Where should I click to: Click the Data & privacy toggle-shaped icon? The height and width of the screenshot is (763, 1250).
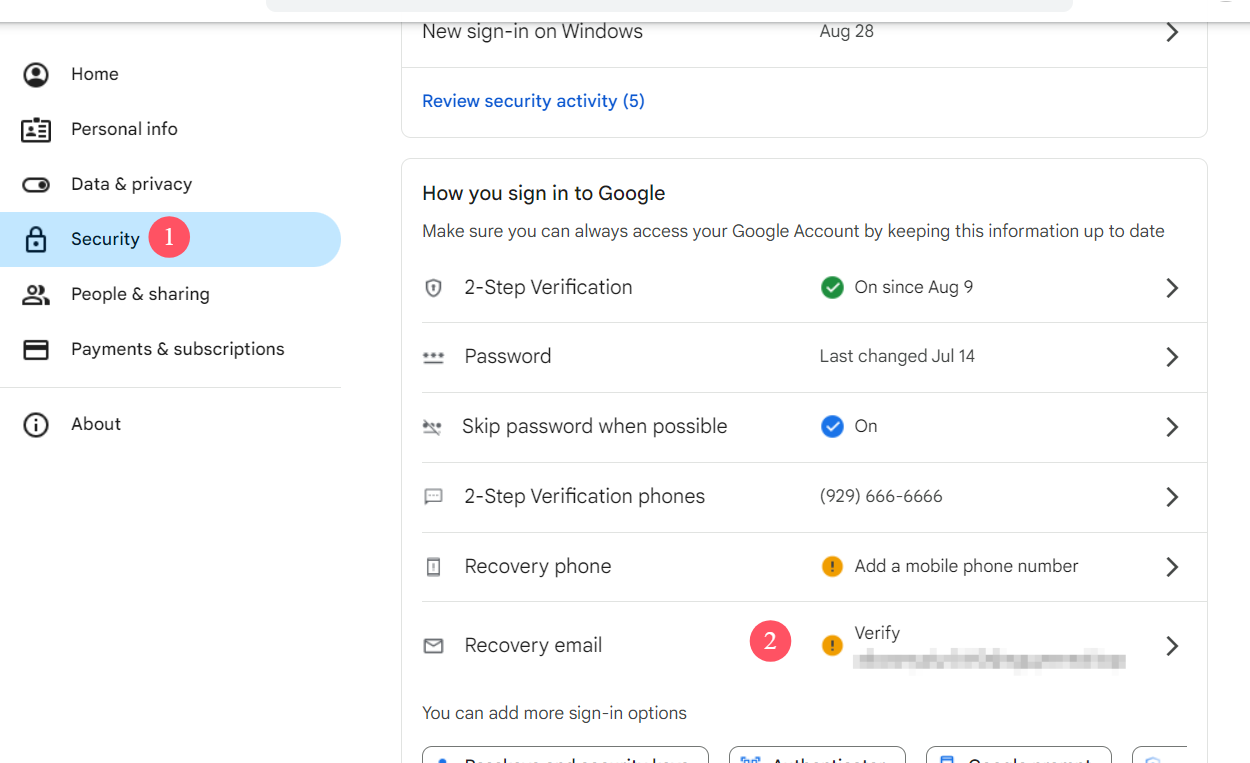36,185
